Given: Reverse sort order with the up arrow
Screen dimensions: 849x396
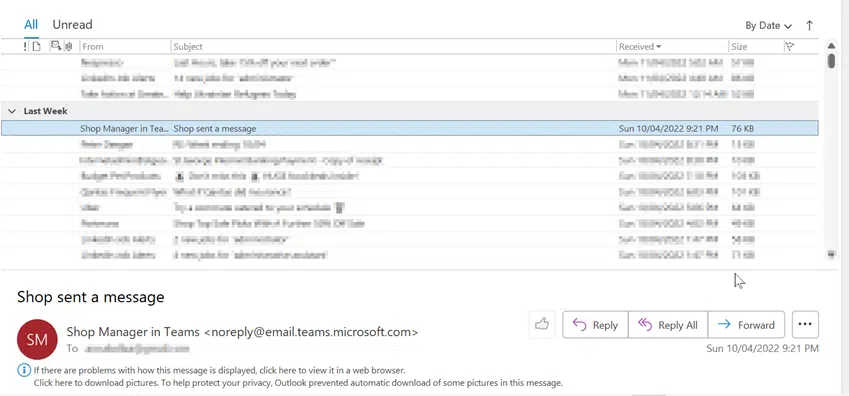Looking at the screenshot, I should click(809, 25).
